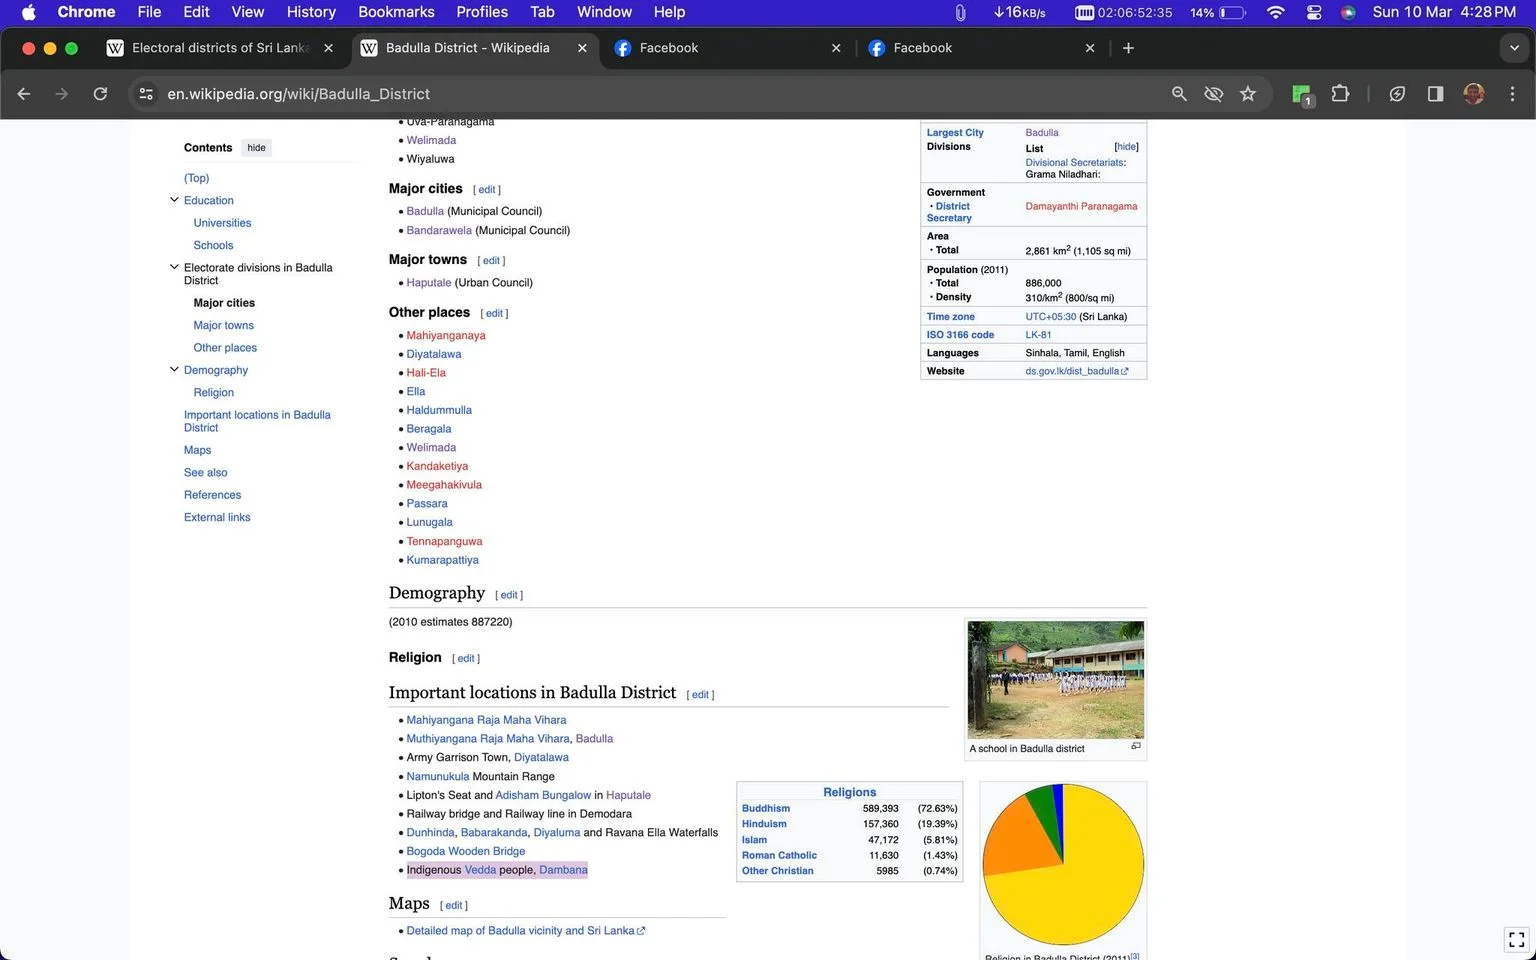Open the Vedda people link
The width and height of the screenshot is (1536, 960).
480,870
